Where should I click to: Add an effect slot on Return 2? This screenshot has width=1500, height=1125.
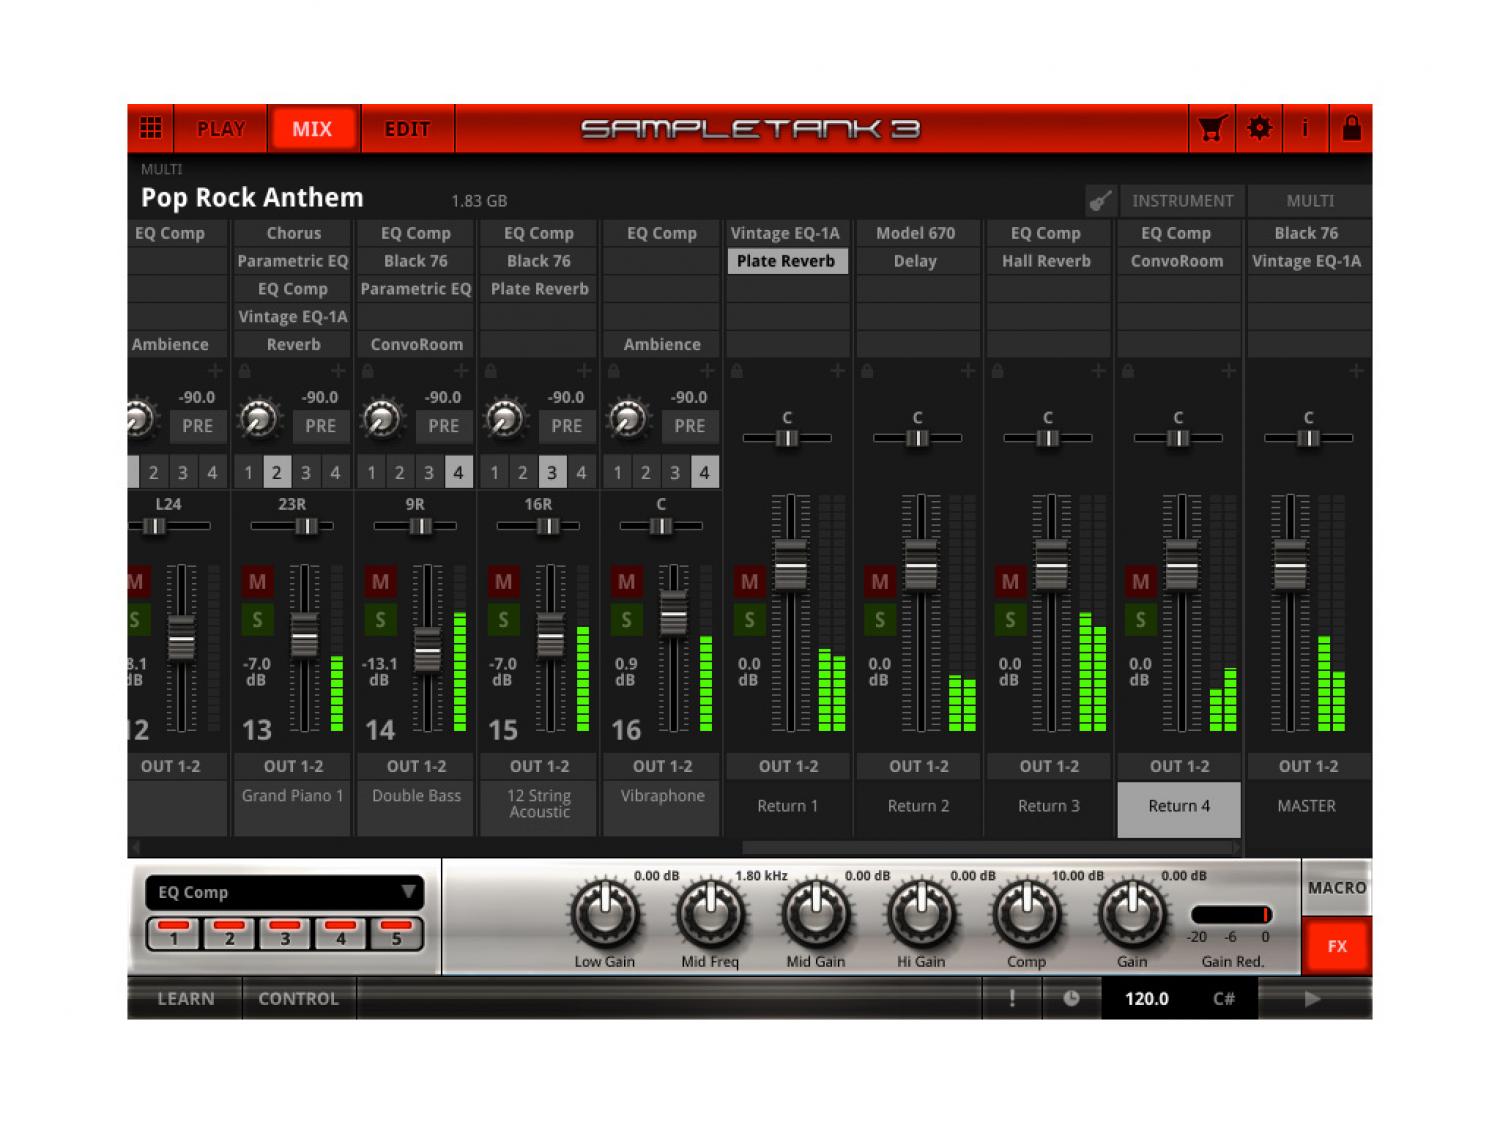pyautogui.click(x=967, y=372)
